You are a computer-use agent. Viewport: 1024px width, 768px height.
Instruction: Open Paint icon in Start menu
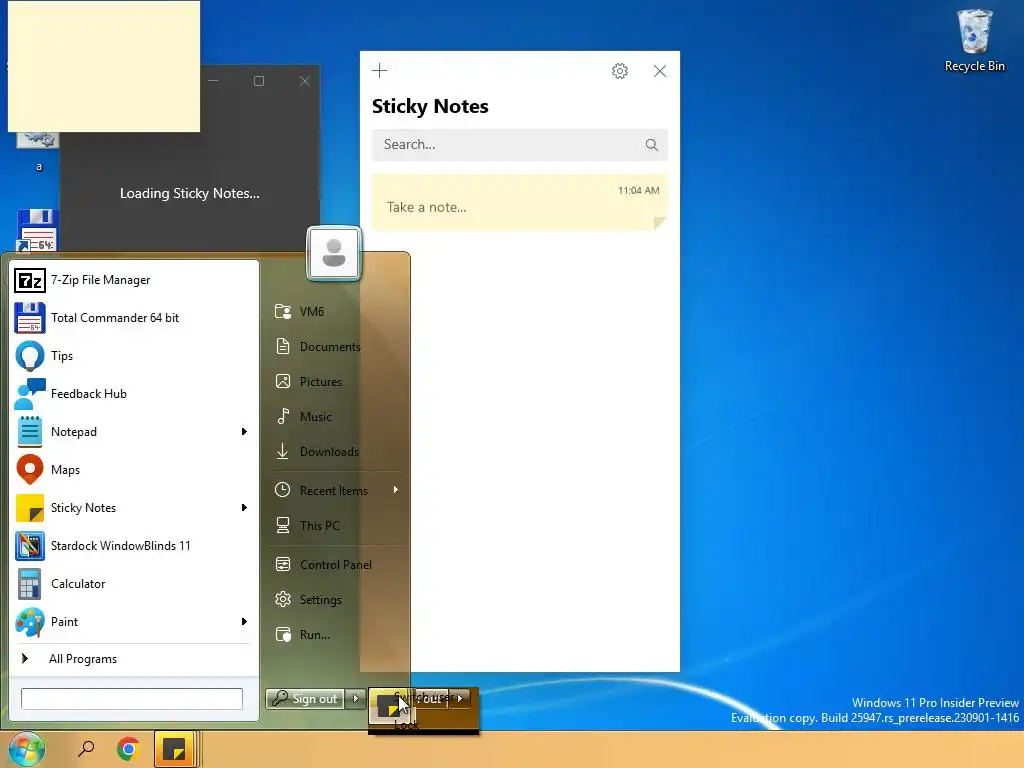click(30, 622)
